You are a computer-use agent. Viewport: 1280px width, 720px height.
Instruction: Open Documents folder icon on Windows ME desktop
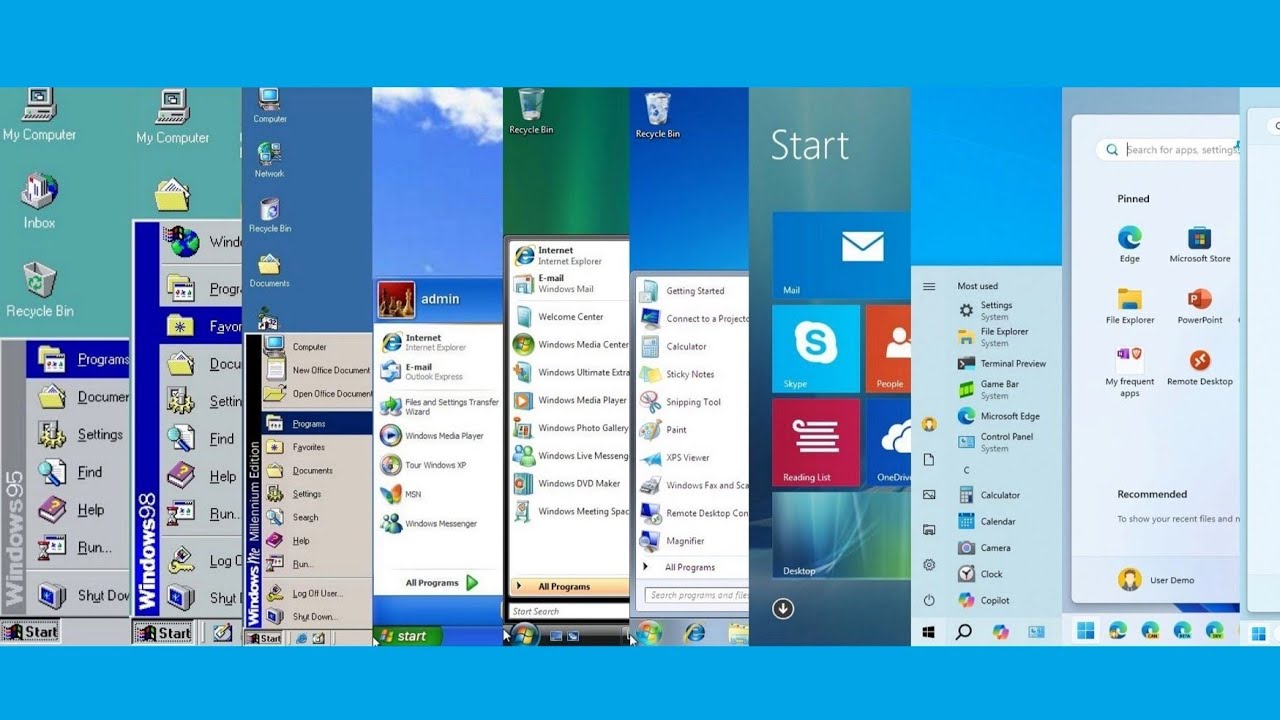coord(269,270)
